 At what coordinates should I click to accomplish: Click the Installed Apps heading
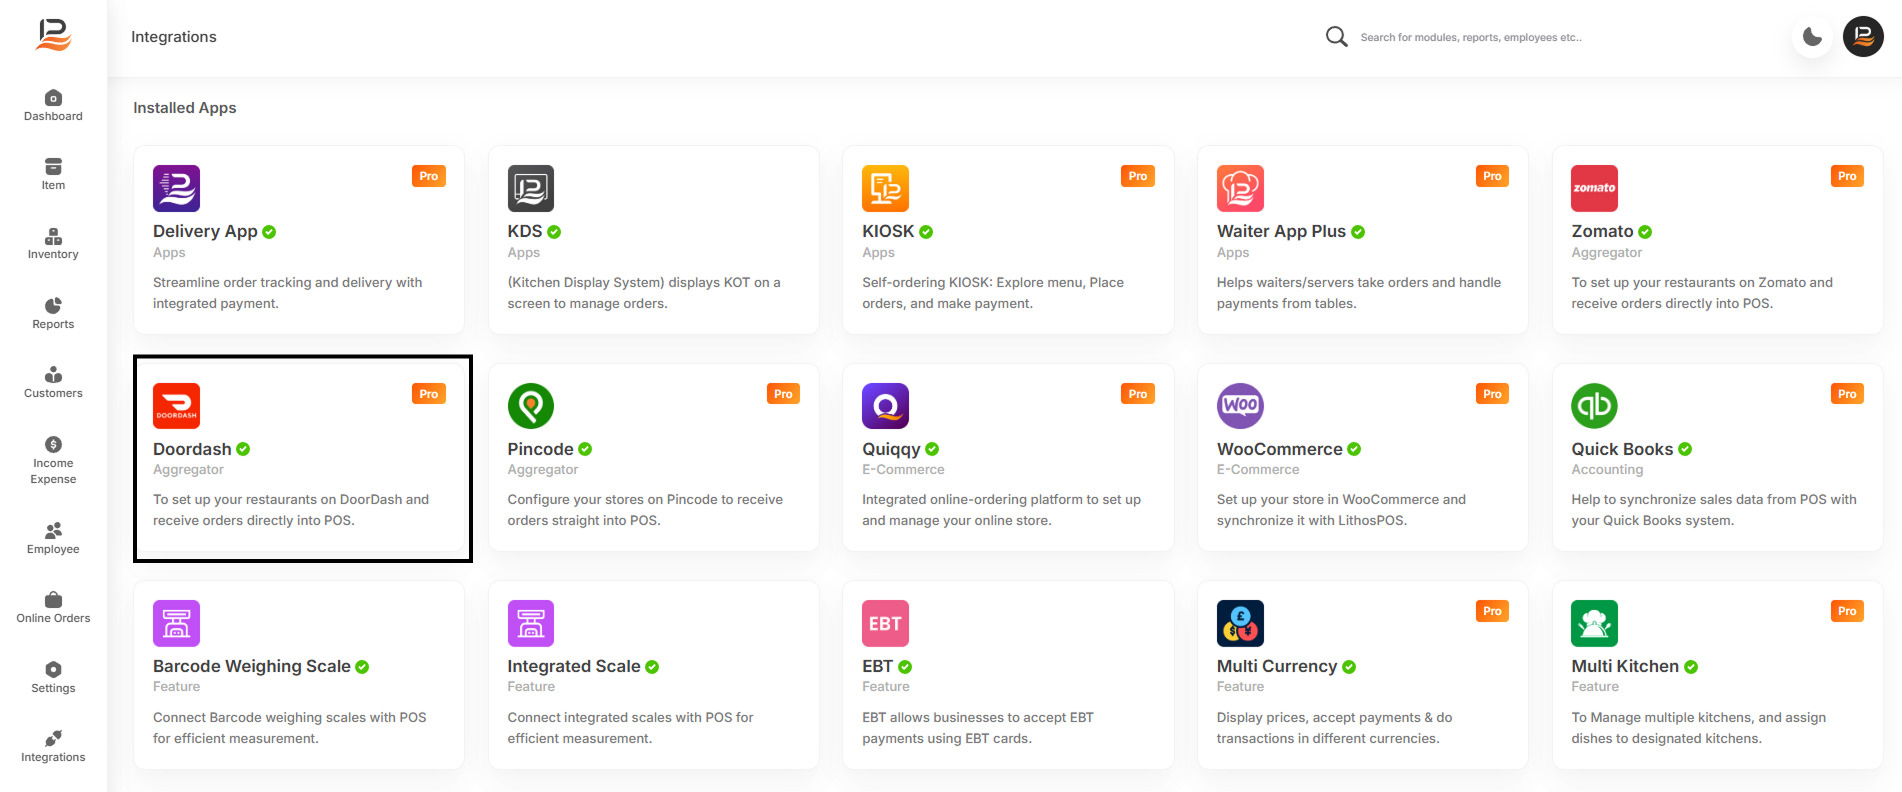point(185,108)
